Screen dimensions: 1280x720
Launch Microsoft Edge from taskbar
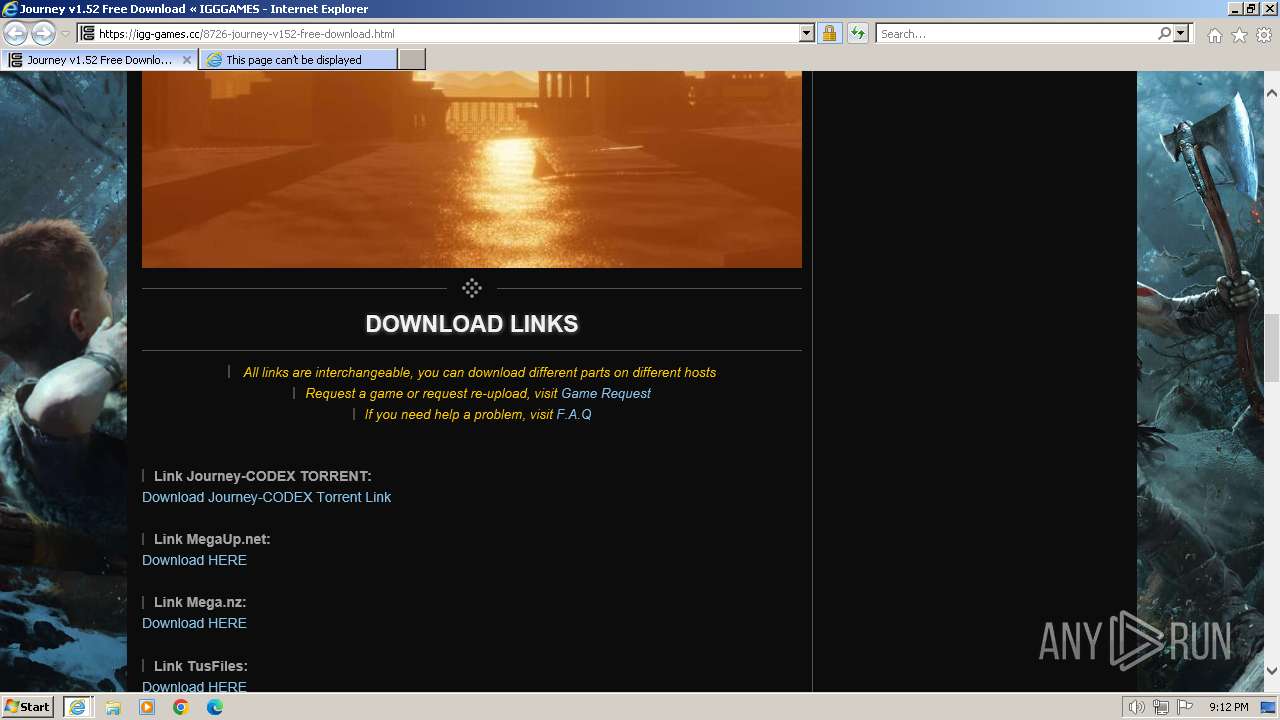pos(215,707)
